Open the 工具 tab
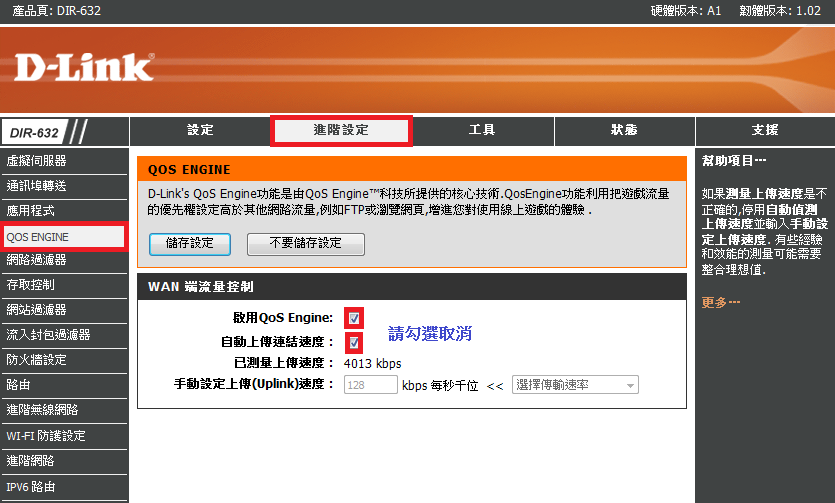835x503 pixels. click(x=482, y=130)
